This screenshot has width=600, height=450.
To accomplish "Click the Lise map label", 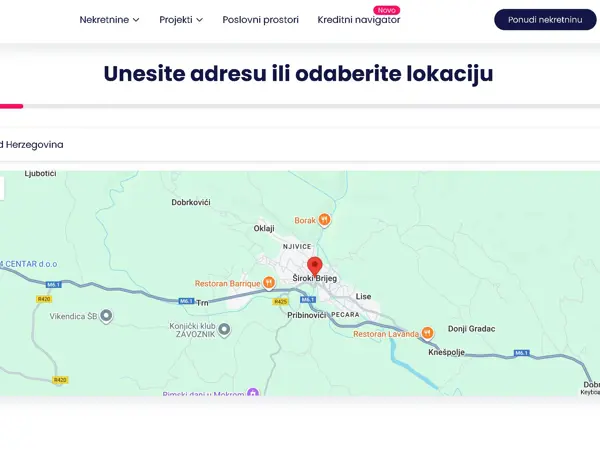I will click(x=363, y=297).
